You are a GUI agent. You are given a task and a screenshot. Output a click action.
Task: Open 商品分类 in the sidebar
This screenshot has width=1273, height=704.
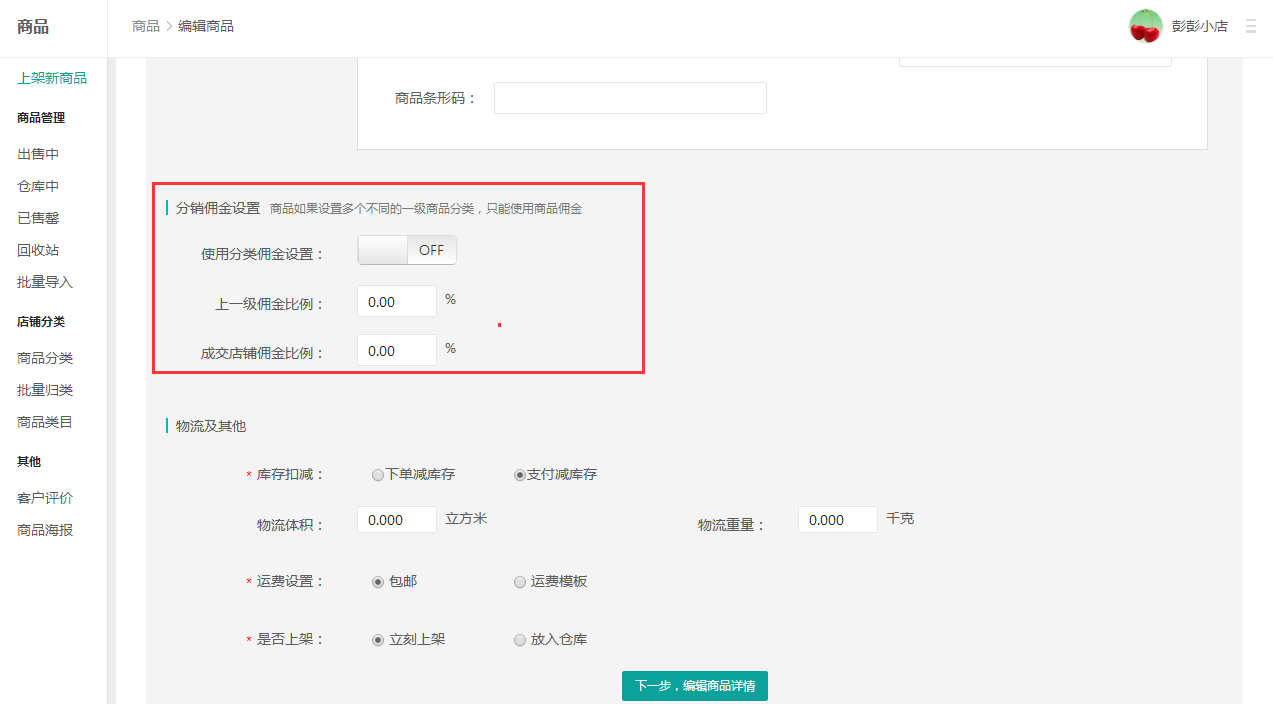tap(45, 358)
